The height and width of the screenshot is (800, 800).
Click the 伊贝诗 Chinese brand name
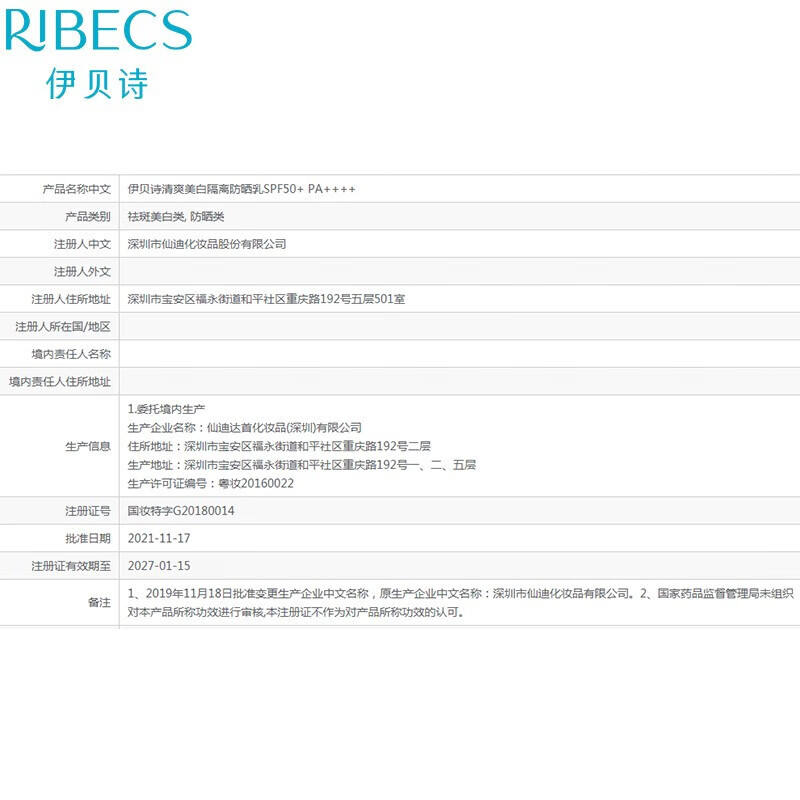coord(97,84)
